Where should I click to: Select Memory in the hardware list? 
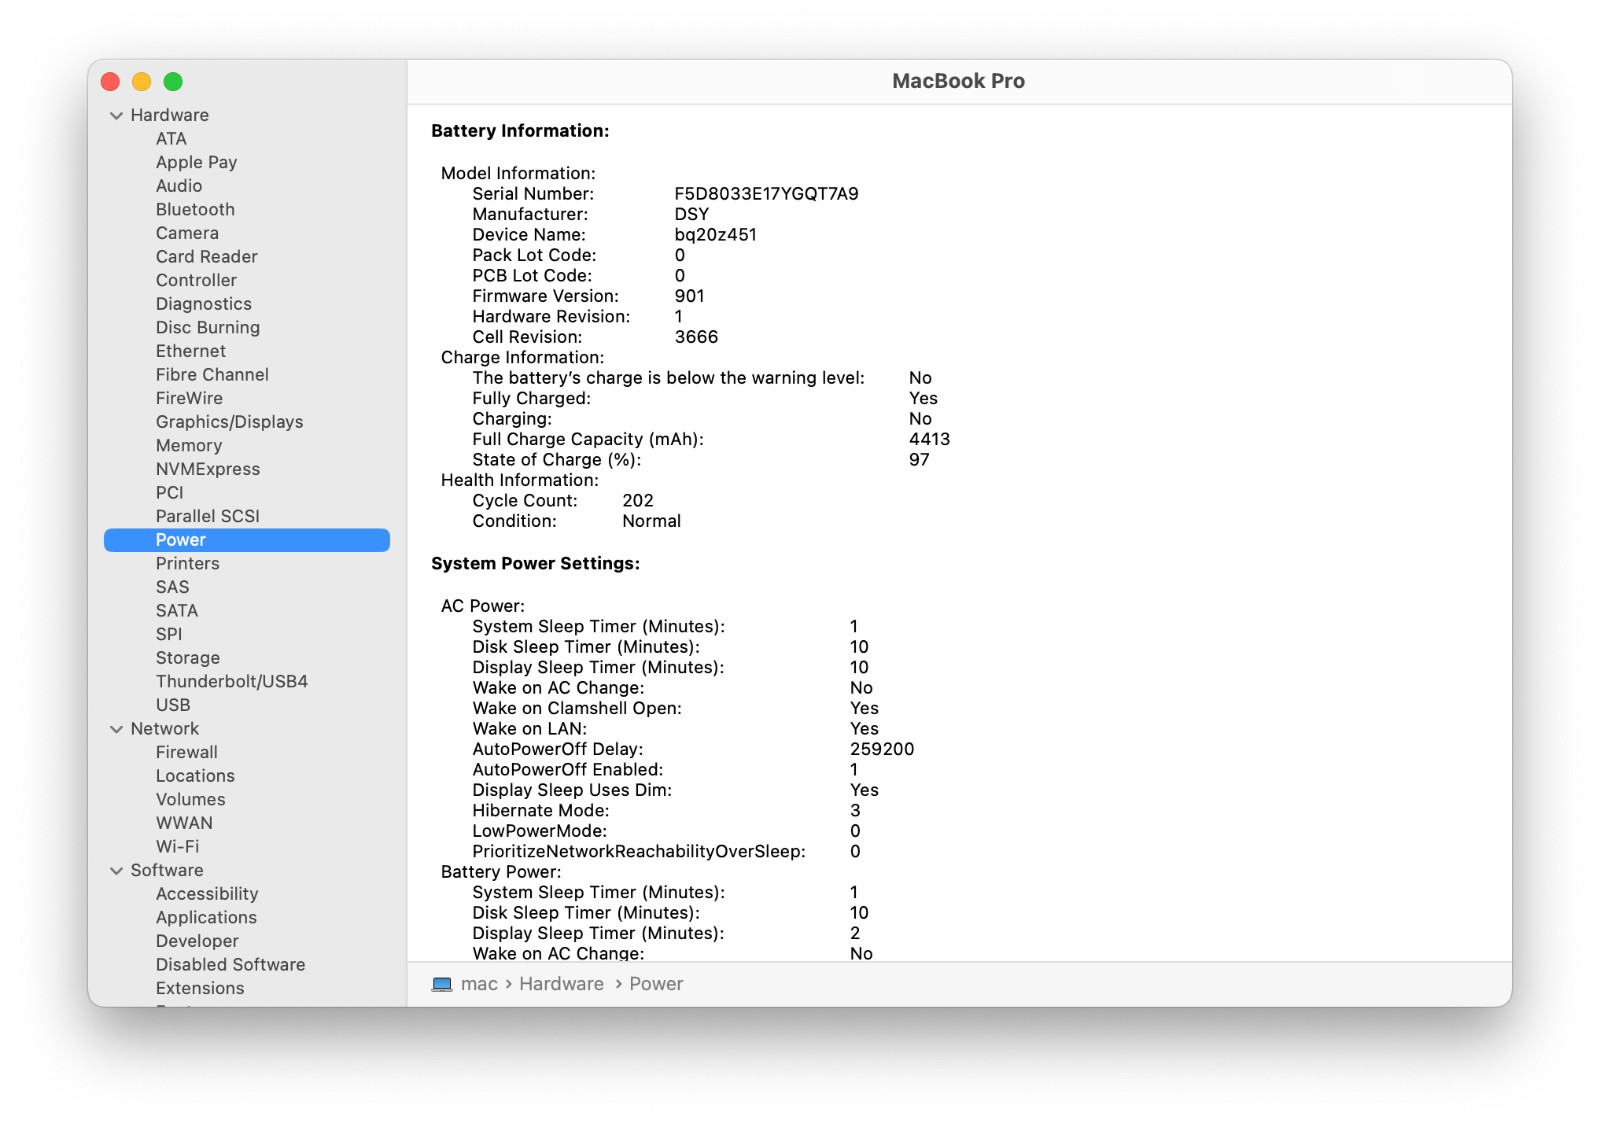(x=189, y=446)
